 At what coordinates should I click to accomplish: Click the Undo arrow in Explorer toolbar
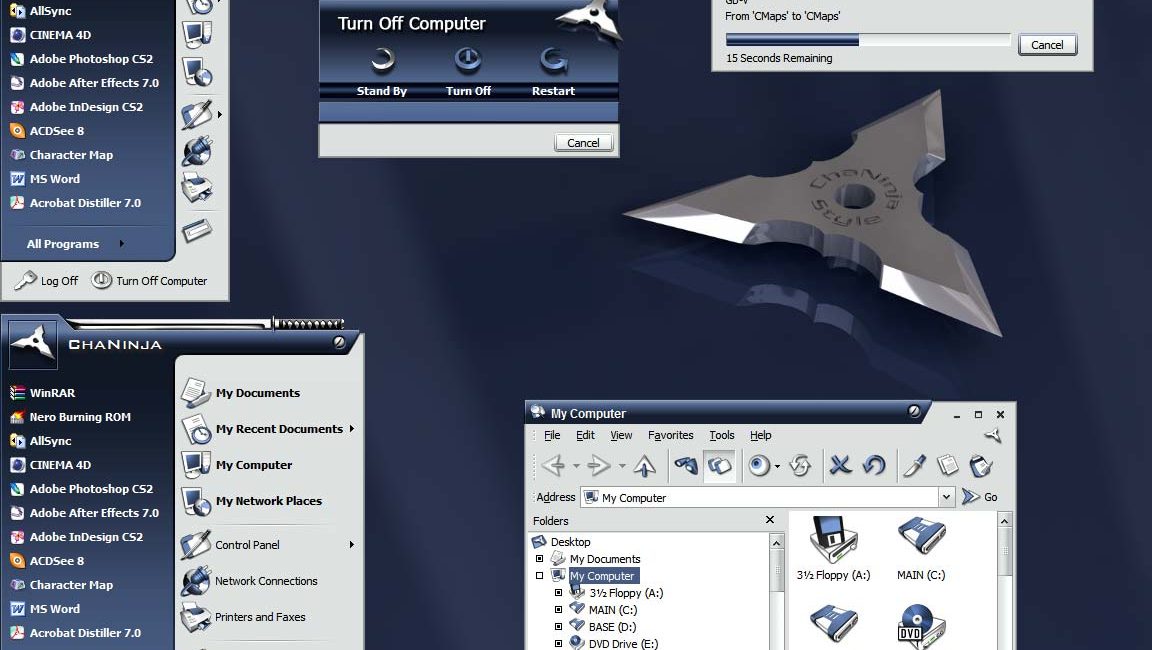coord(873,466)
